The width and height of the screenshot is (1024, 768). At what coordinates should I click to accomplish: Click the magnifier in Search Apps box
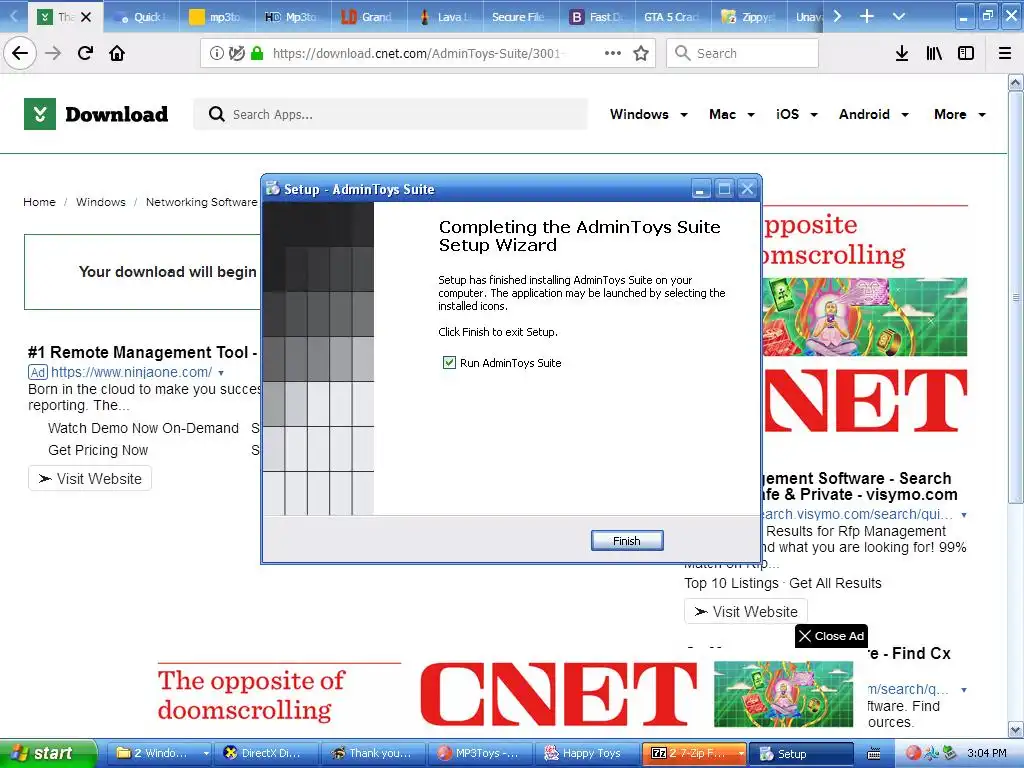[216, 114]
